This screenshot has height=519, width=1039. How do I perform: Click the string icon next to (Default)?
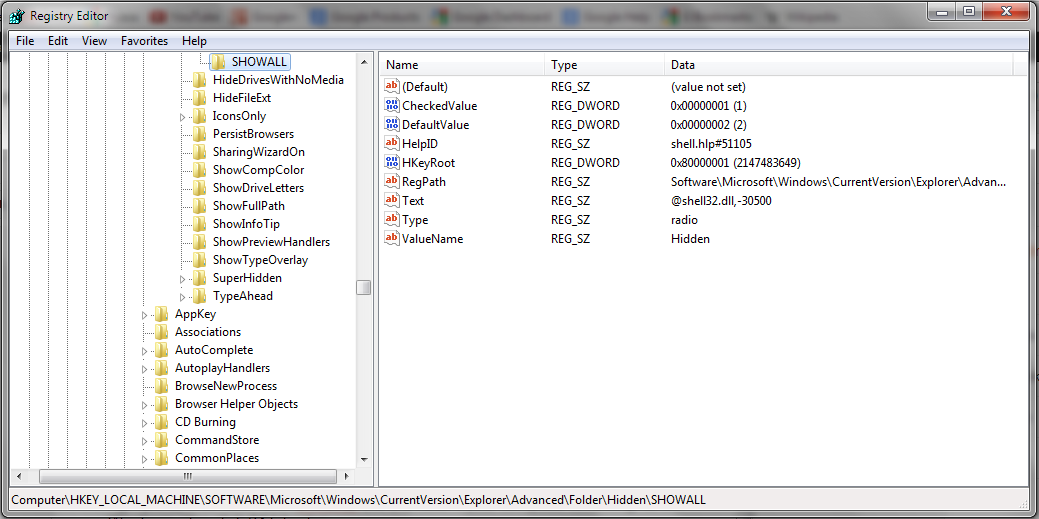392,86
